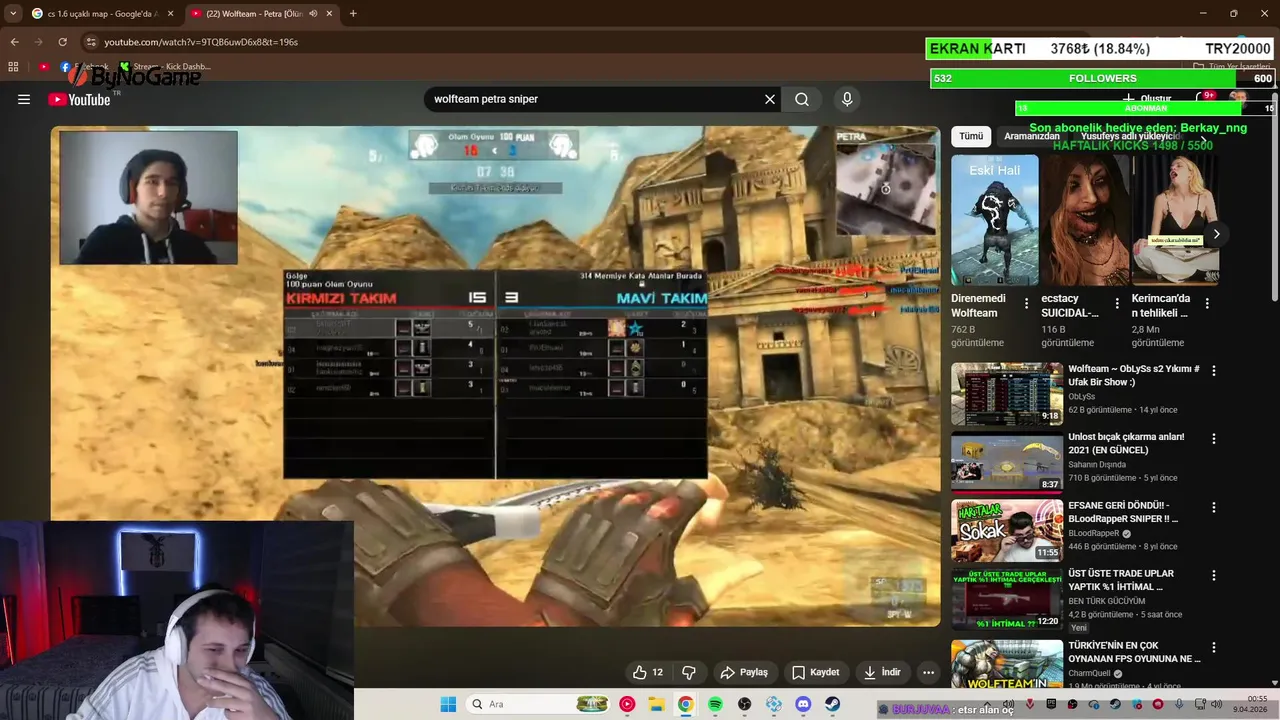Screen dimensions: 1280x720
Task: Open the Stream - Kick Dashboard bookmark
Action: [x=163, y=67]
